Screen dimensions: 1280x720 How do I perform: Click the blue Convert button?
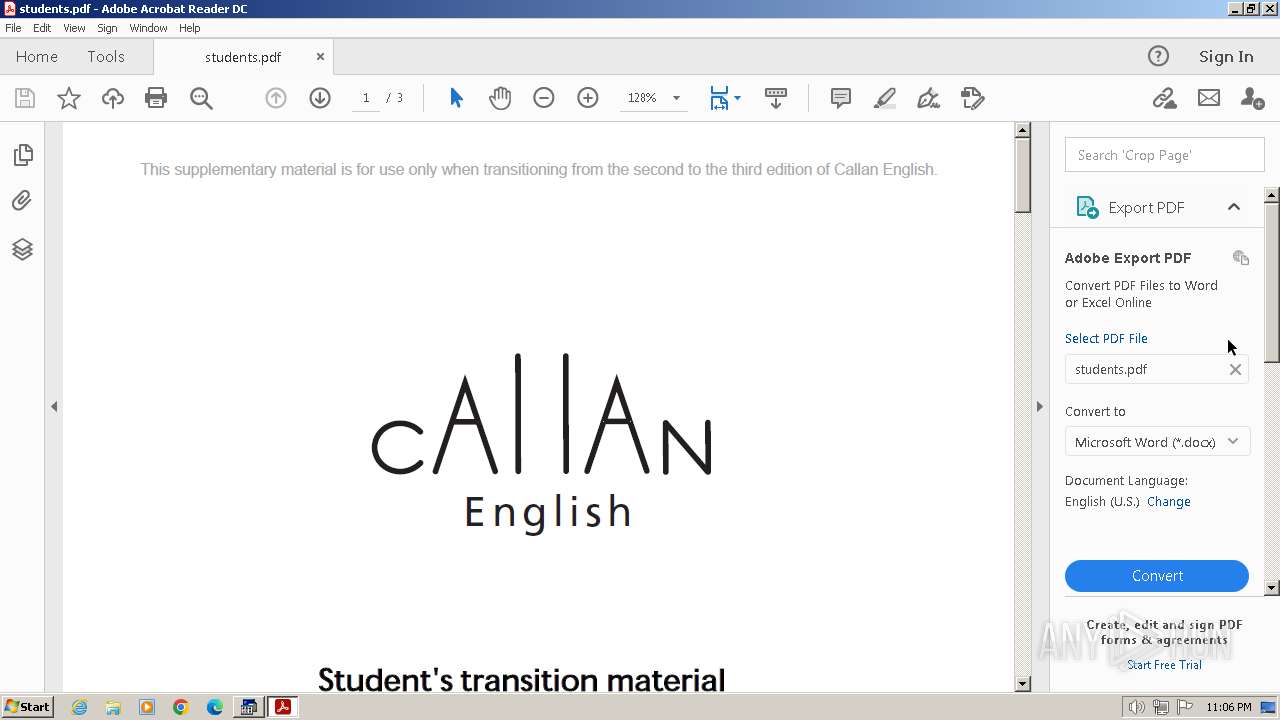pyautogui.click(x=1157, y=576)
